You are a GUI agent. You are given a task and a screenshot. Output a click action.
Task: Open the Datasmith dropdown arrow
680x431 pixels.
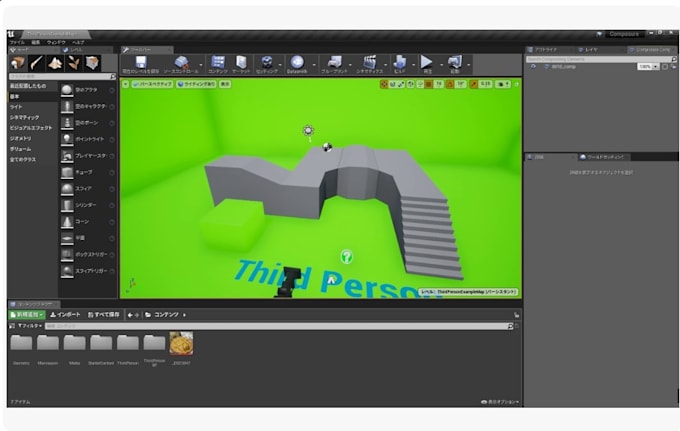(314, 65)
